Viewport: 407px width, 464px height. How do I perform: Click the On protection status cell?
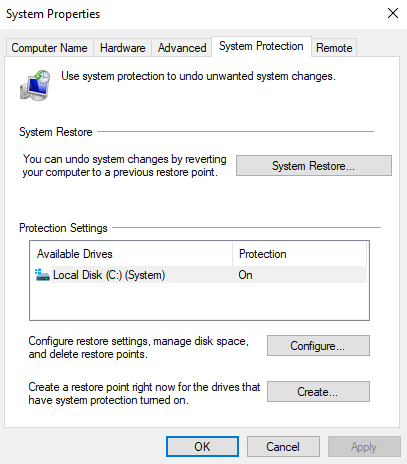click(x=245, y=275)
